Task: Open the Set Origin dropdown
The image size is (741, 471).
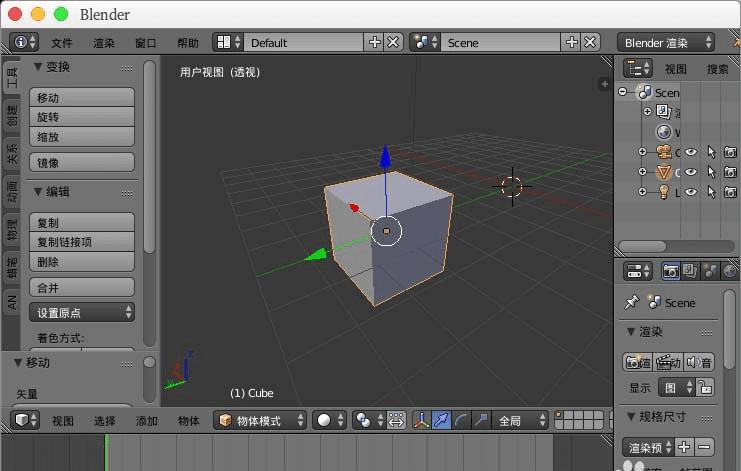Action: tap(82, 312)
